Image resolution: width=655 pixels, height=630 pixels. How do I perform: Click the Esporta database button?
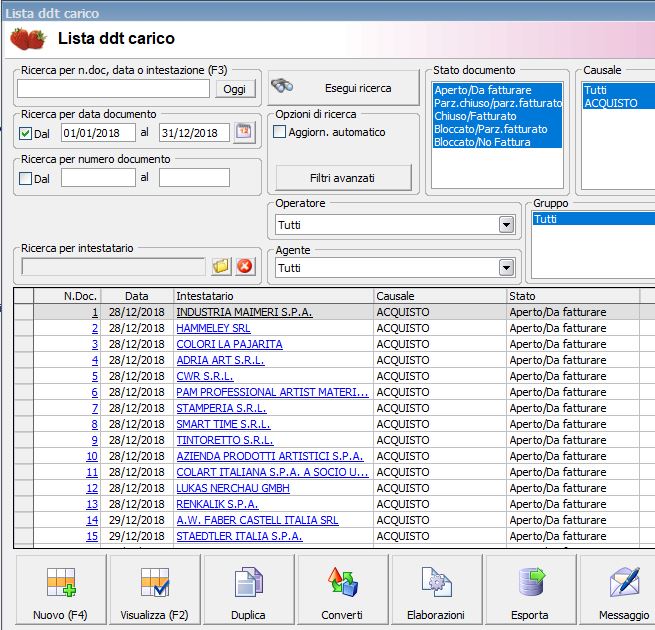[x=530, y=589]
